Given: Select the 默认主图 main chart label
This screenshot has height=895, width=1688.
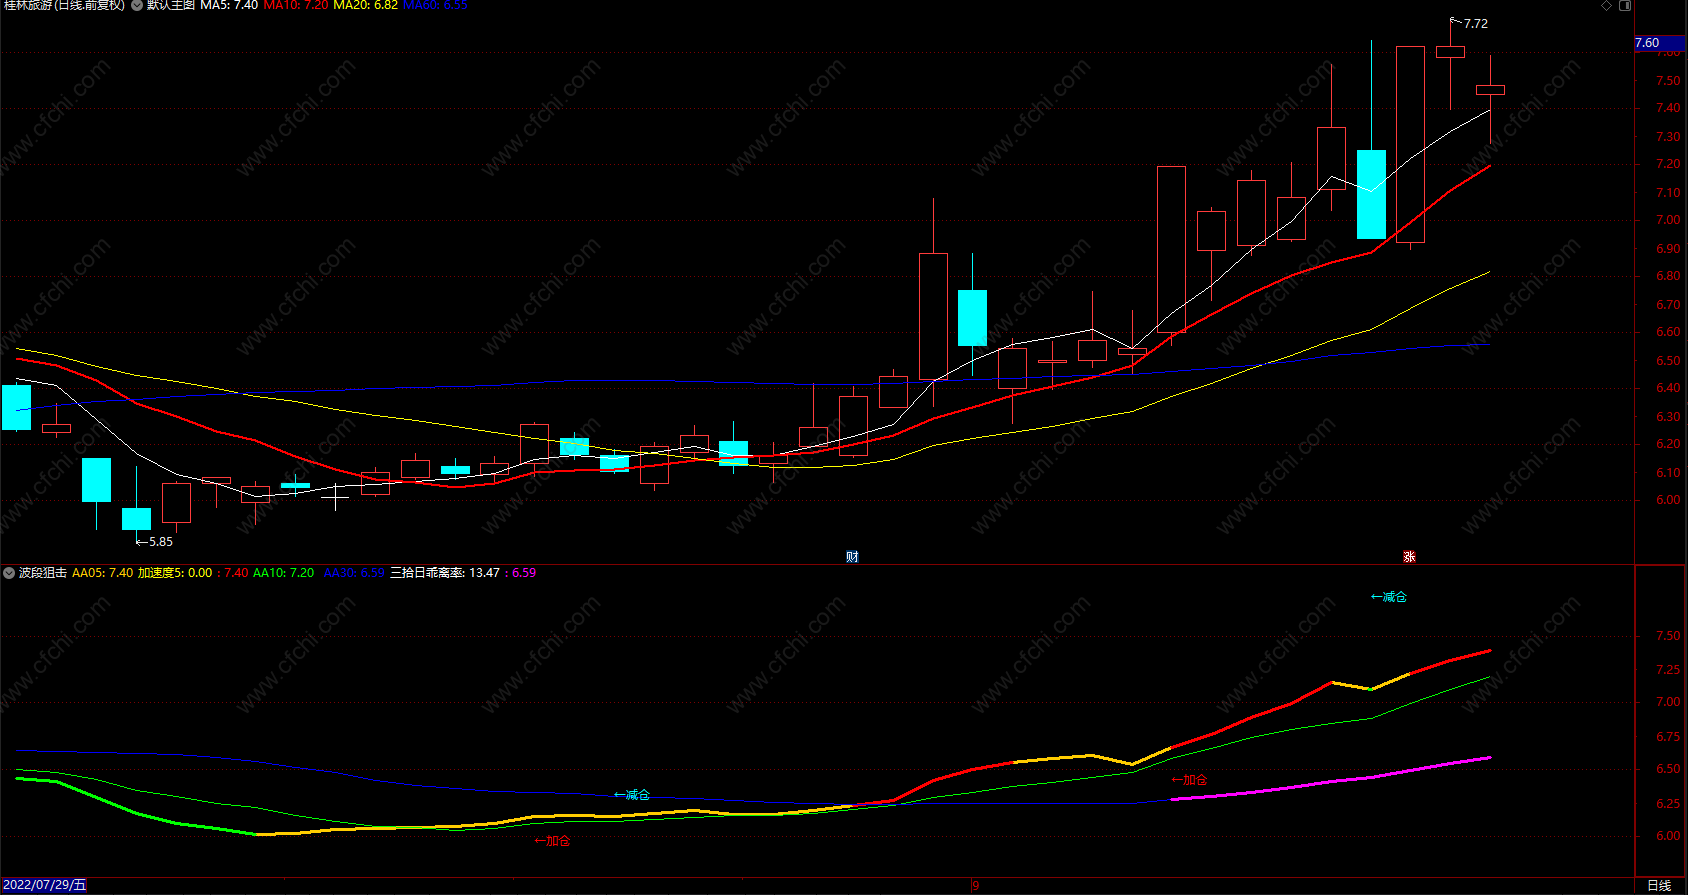Looking at the screenshot, I should [170, 5].
